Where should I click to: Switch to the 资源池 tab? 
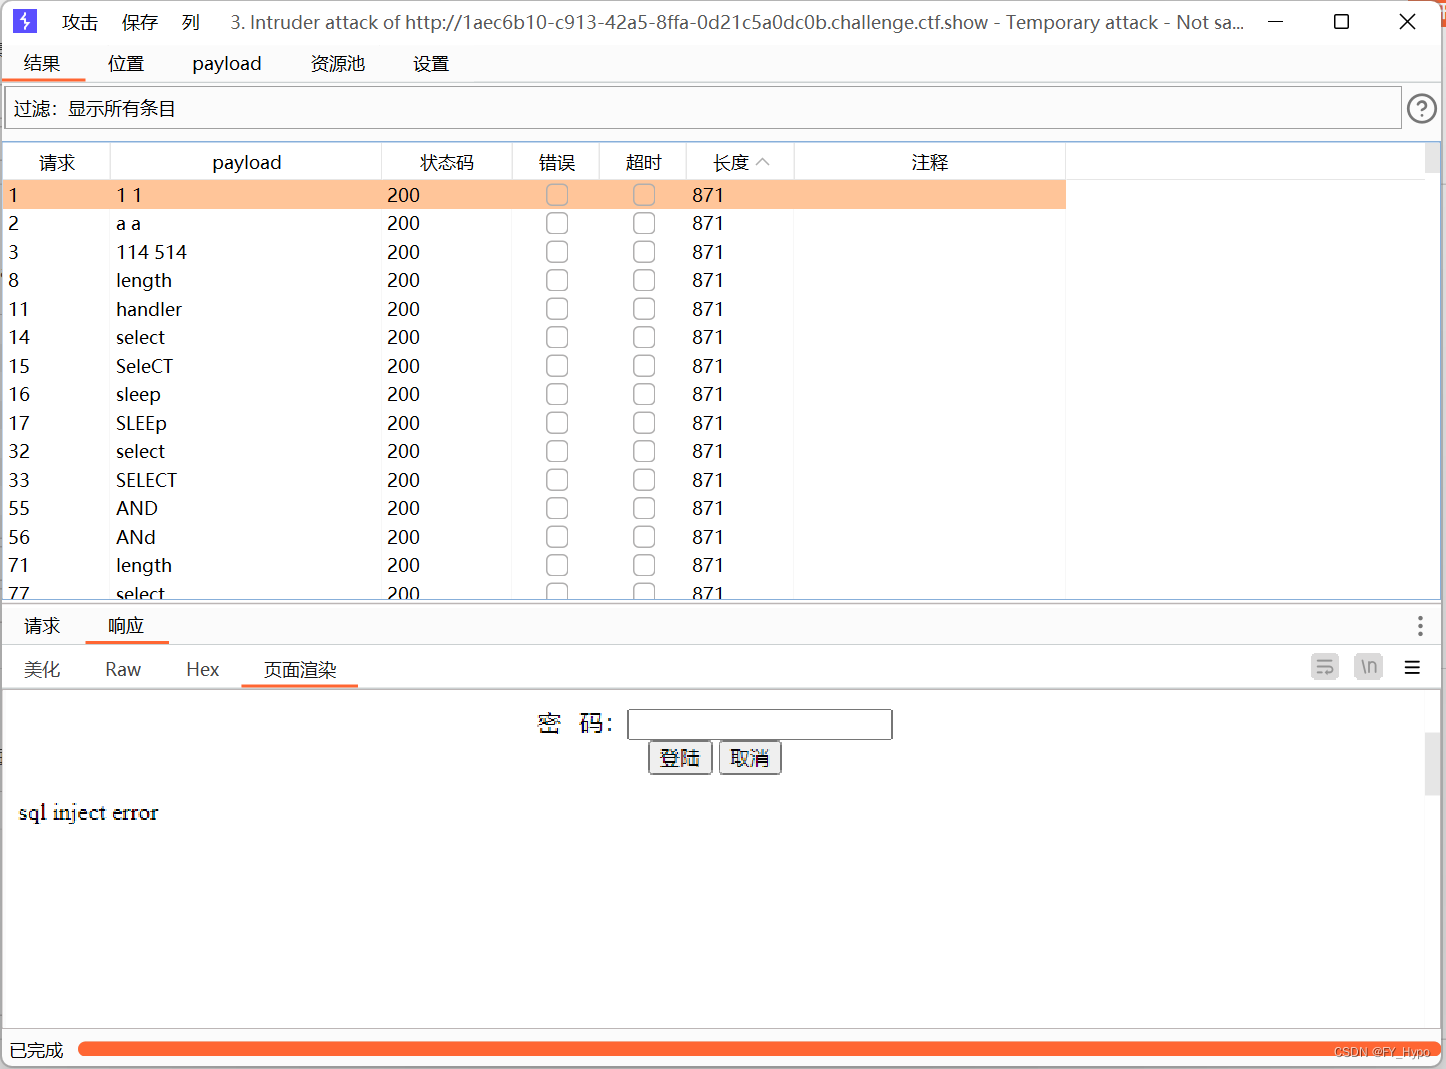(338, 63)
